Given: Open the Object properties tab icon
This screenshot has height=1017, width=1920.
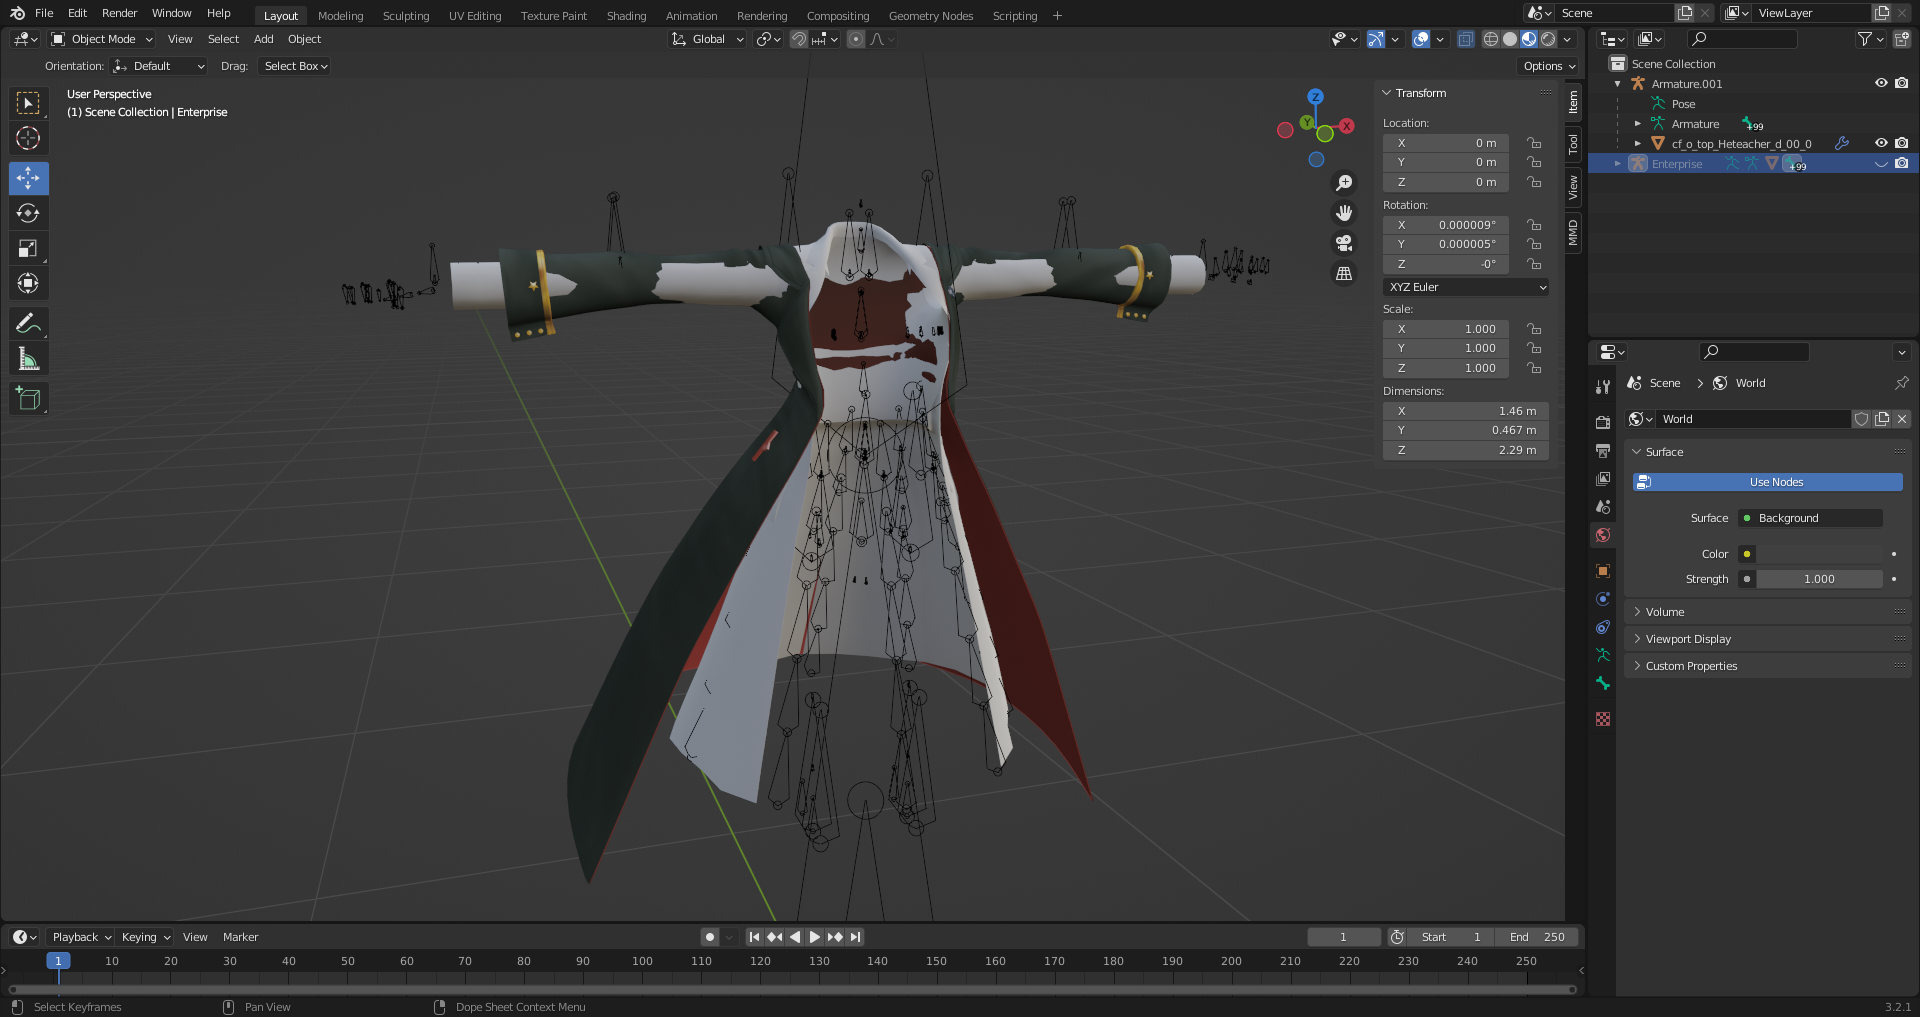Looking at the screenshot, I should 1603,571.
